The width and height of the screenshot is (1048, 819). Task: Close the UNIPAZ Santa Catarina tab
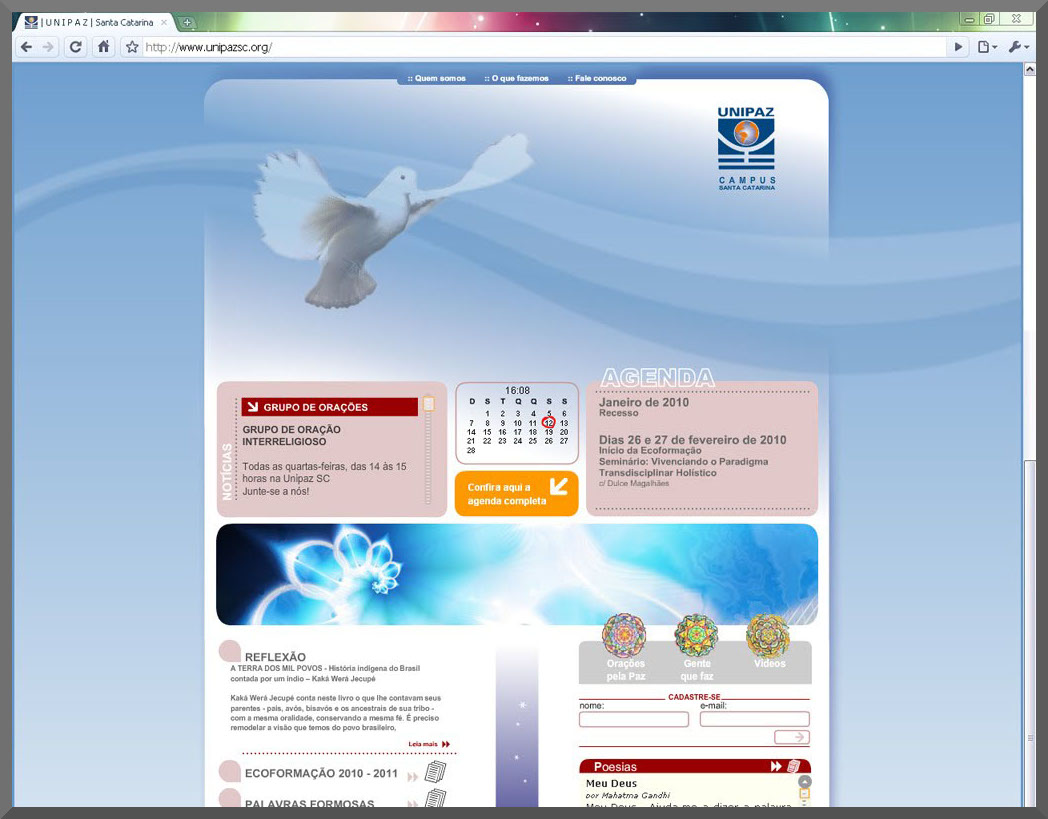pyautogui.click(x=164, y=22)
